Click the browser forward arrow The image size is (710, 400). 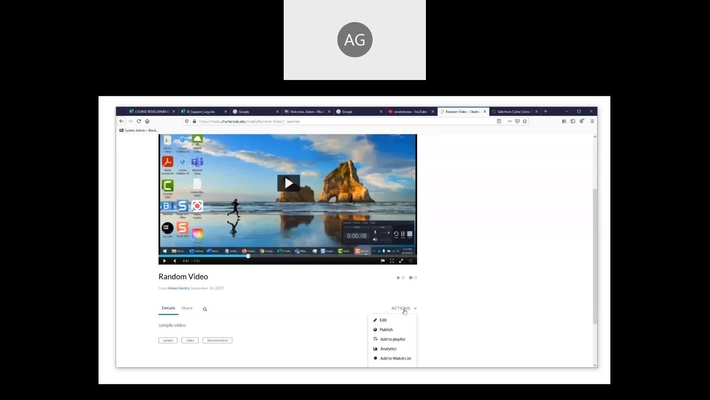click(x=130, y=121)
